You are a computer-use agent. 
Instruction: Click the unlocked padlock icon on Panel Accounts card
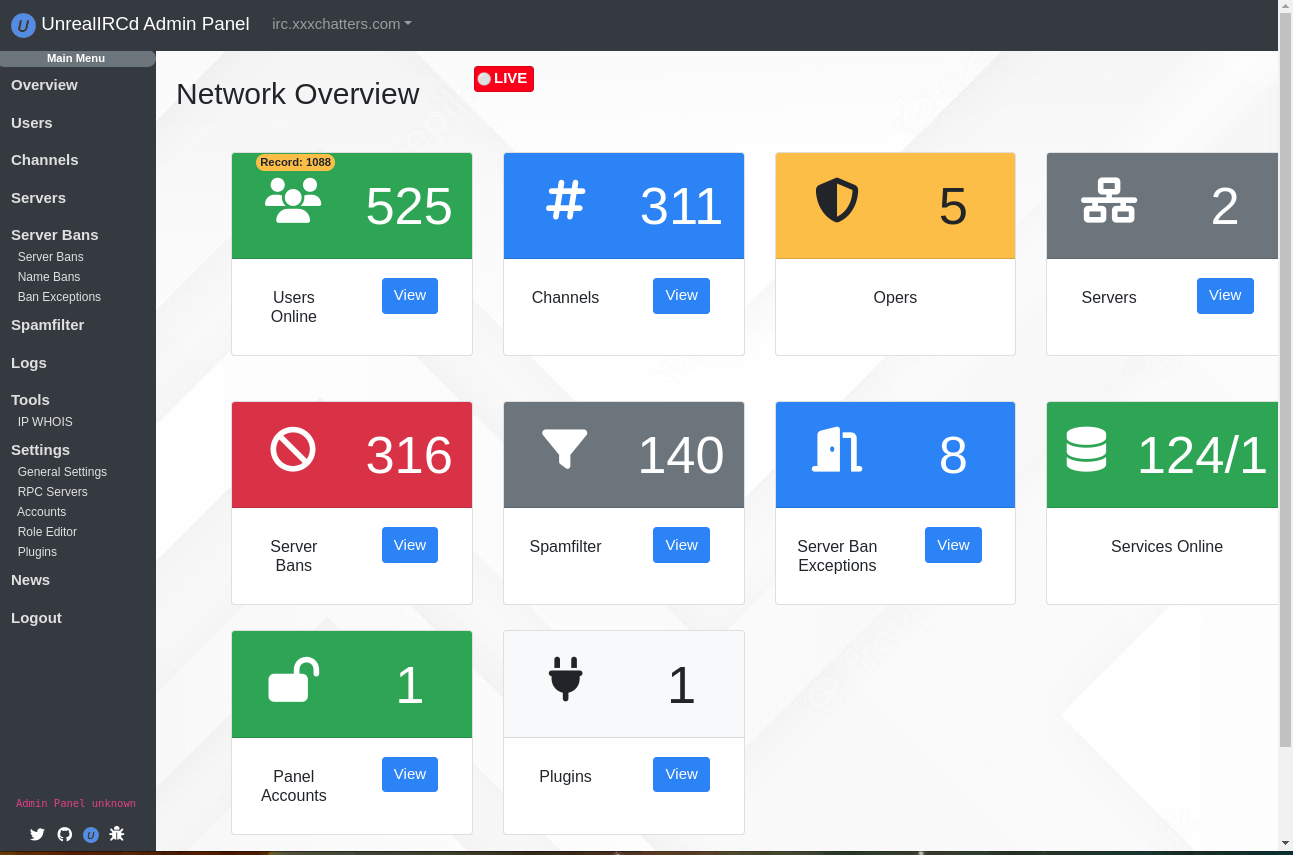click(293, 679)
